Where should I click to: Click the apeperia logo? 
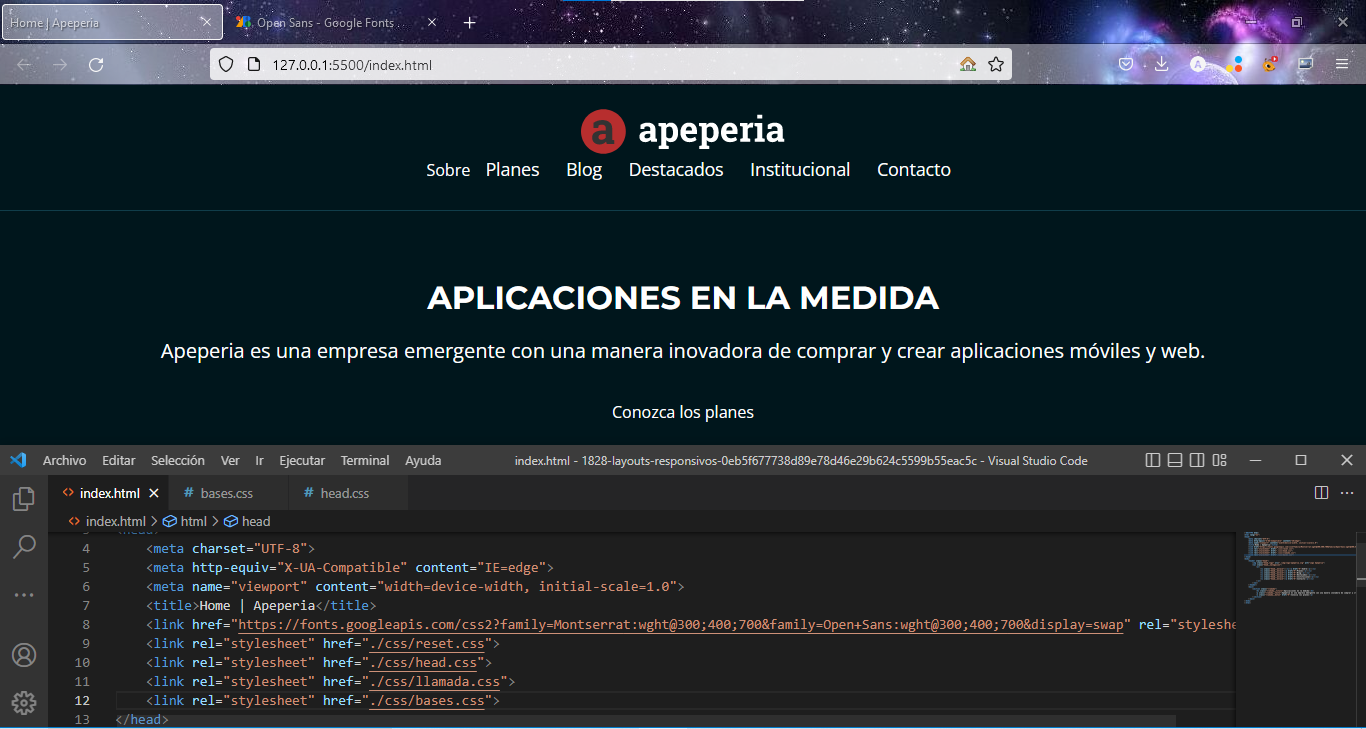tap(683, 131)
